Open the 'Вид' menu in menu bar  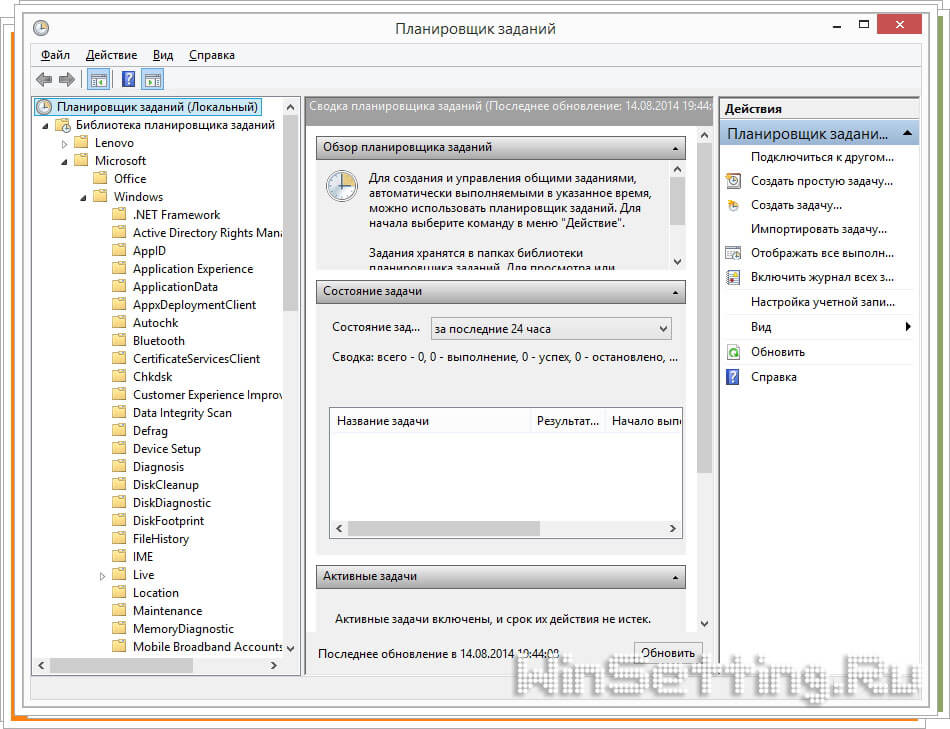pos(163,55)
